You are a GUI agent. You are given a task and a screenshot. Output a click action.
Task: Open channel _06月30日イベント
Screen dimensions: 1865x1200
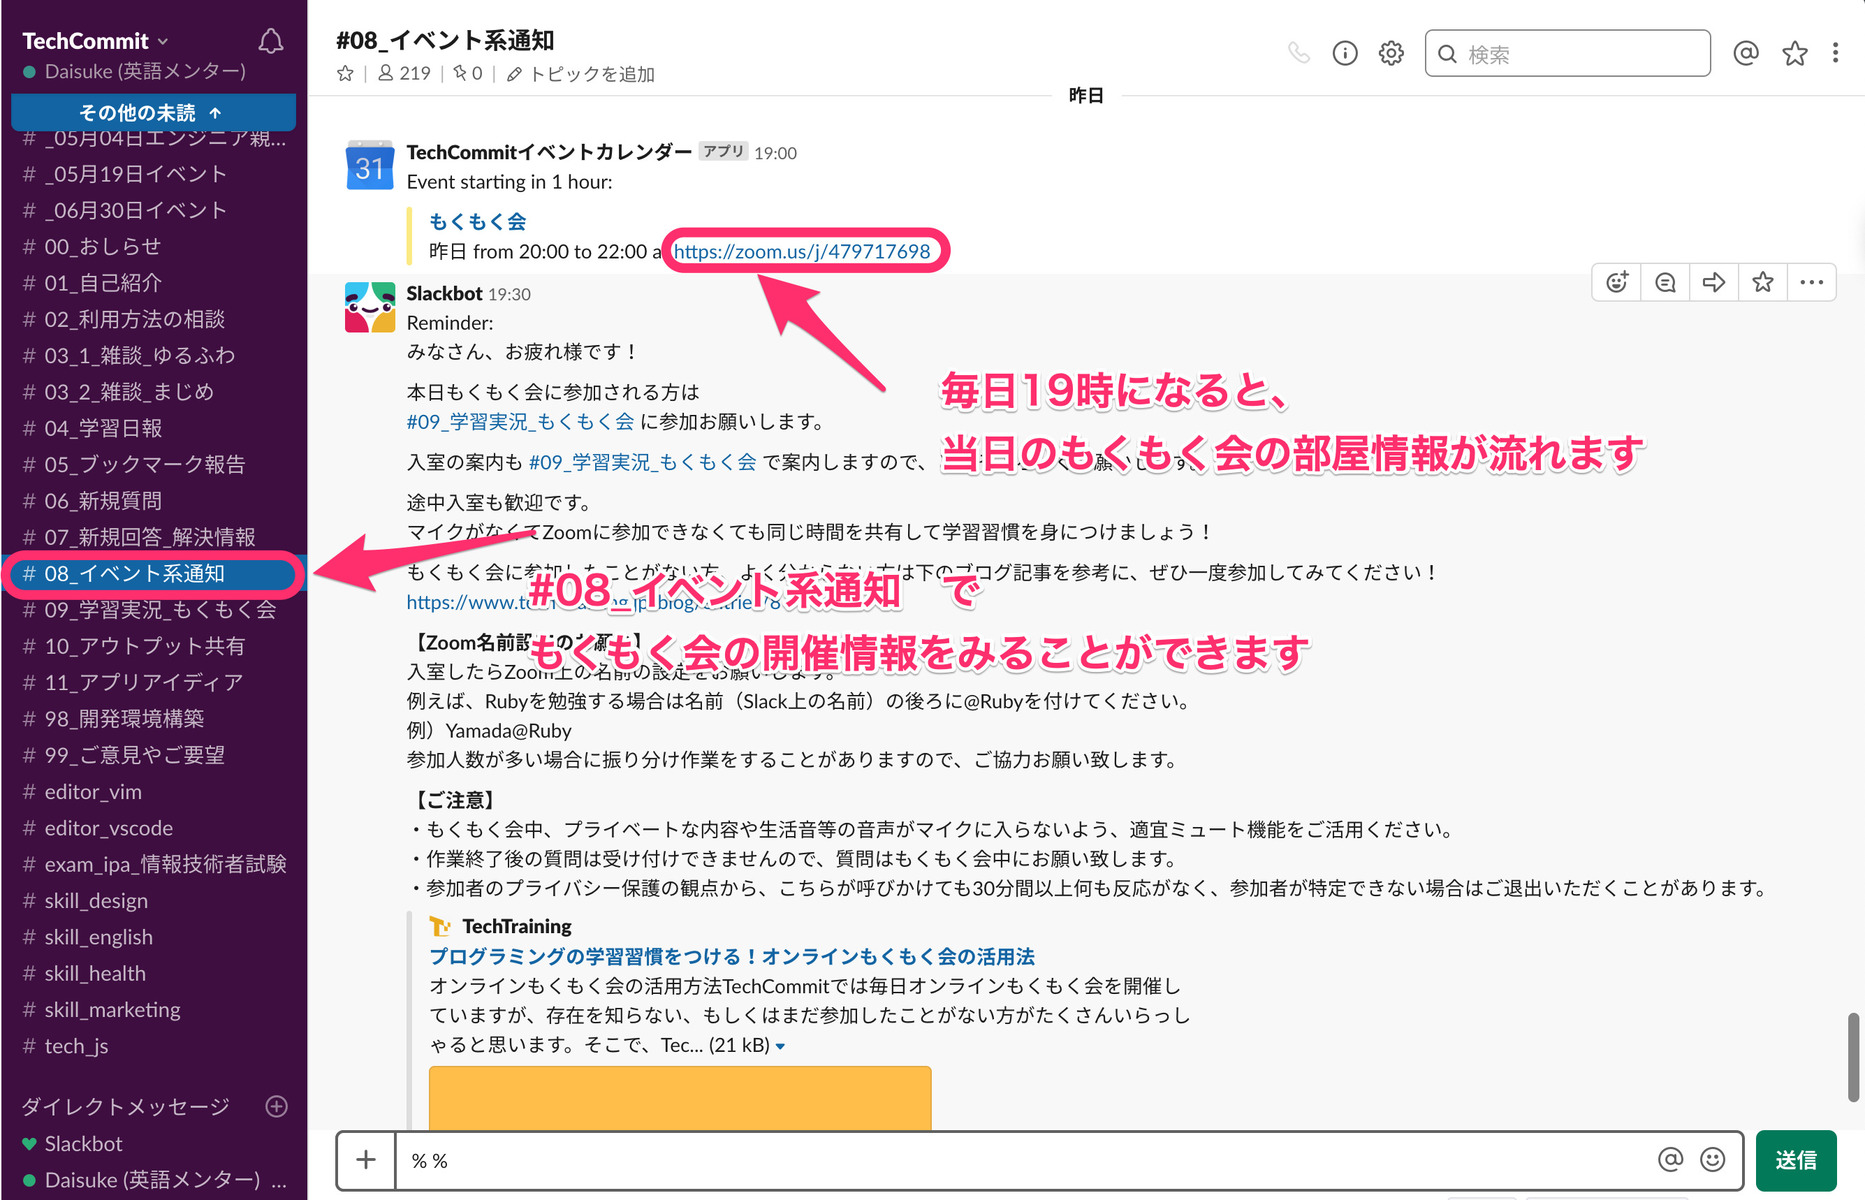click(x=153, y=210)
